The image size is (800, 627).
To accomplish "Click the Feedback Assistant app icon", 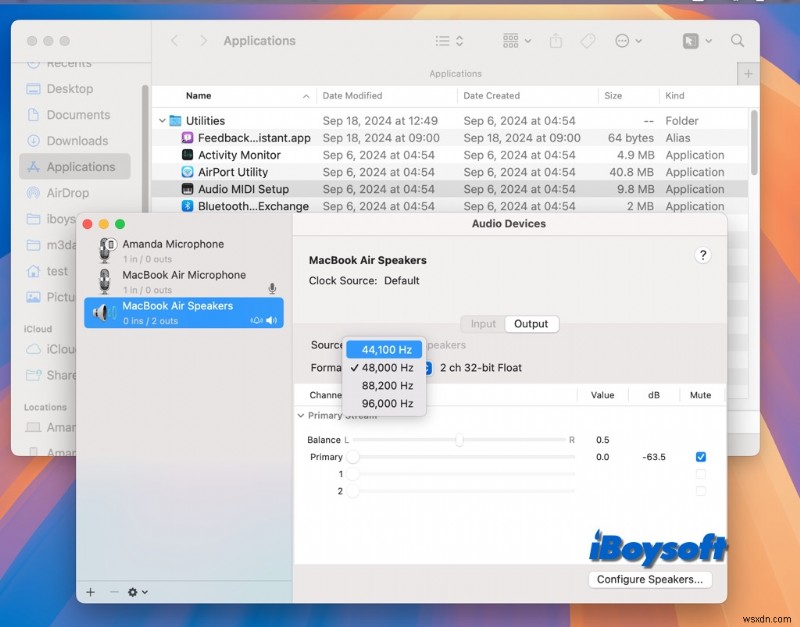I will point(187,138).
